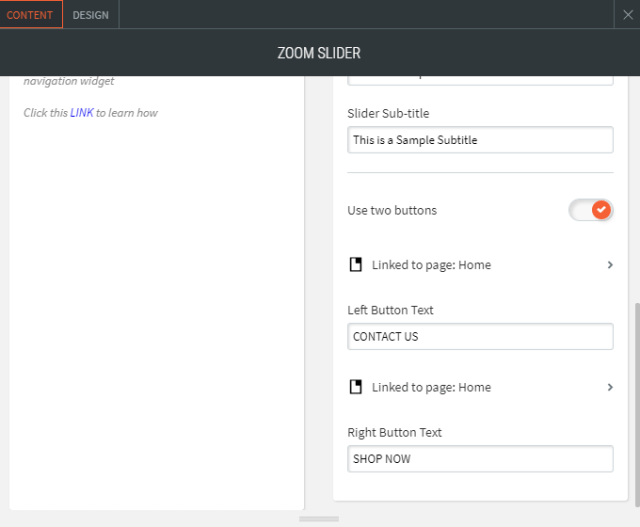Image resolution: width=640 pixels, height=527 pixels.
Task: Toggle the Use two buttons switch
Action: [x=590, y=210]
